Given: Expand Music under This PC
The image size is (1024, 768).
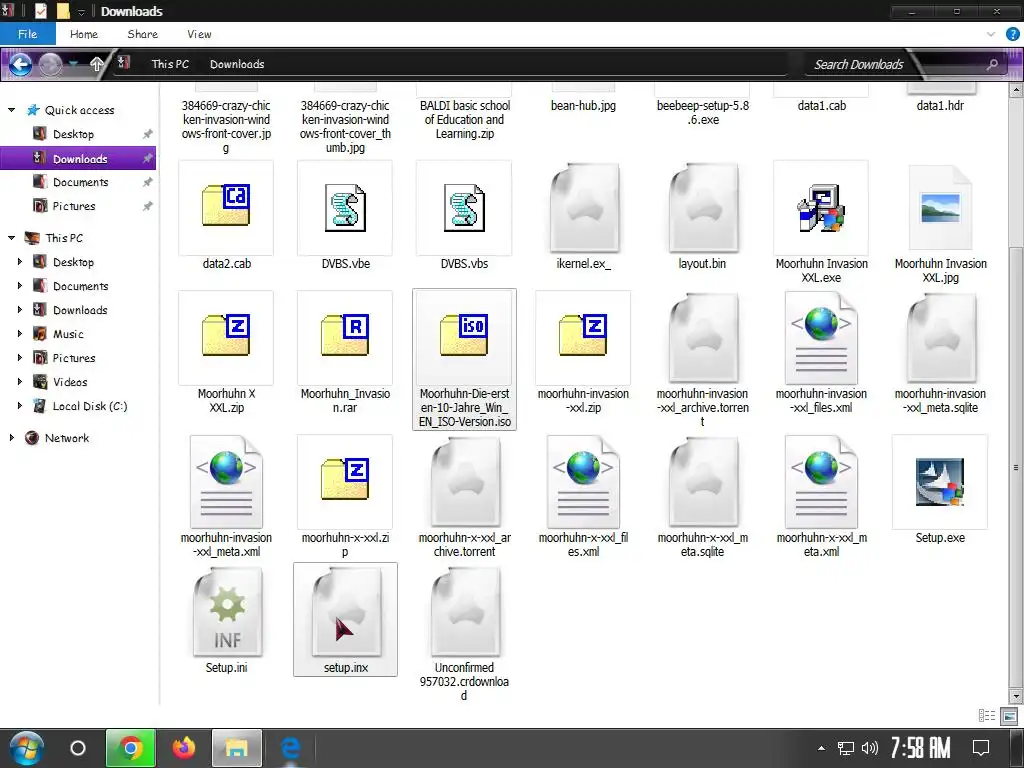Looking at the screenshot, I should click(x=20, y=334).
